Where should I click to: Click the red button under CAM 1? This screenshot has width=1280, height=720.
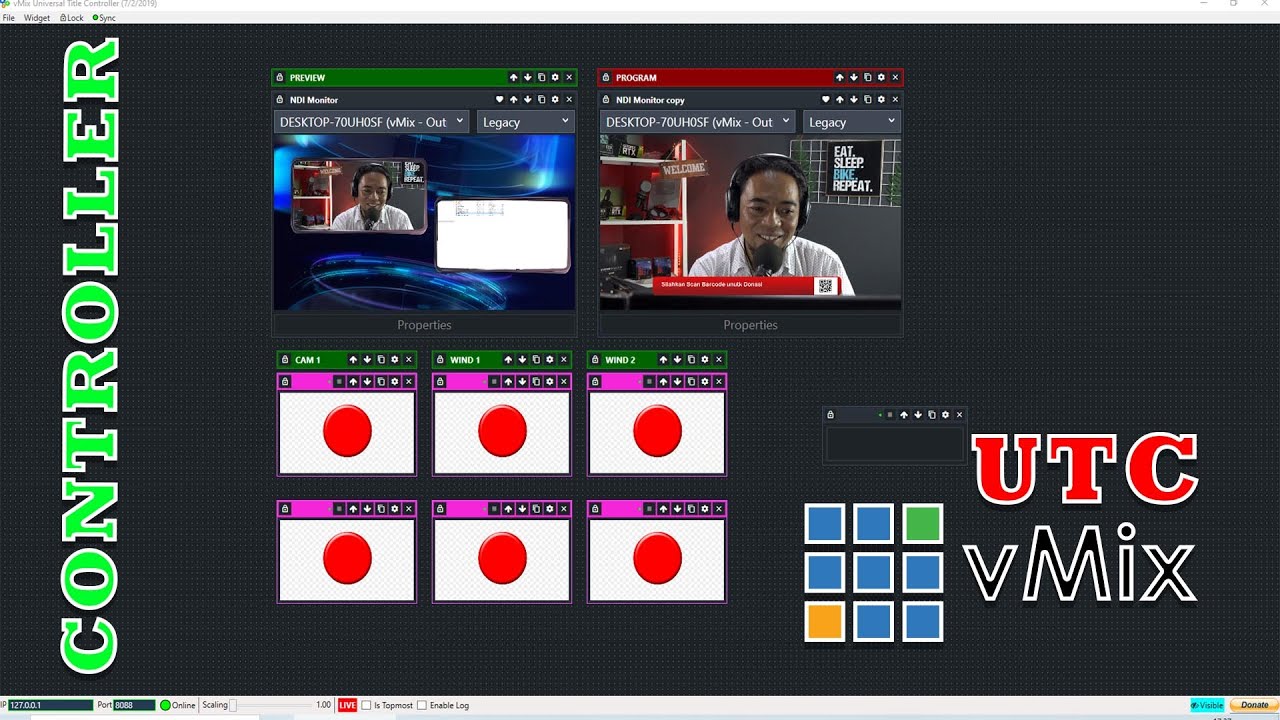[x=347, y=432]
